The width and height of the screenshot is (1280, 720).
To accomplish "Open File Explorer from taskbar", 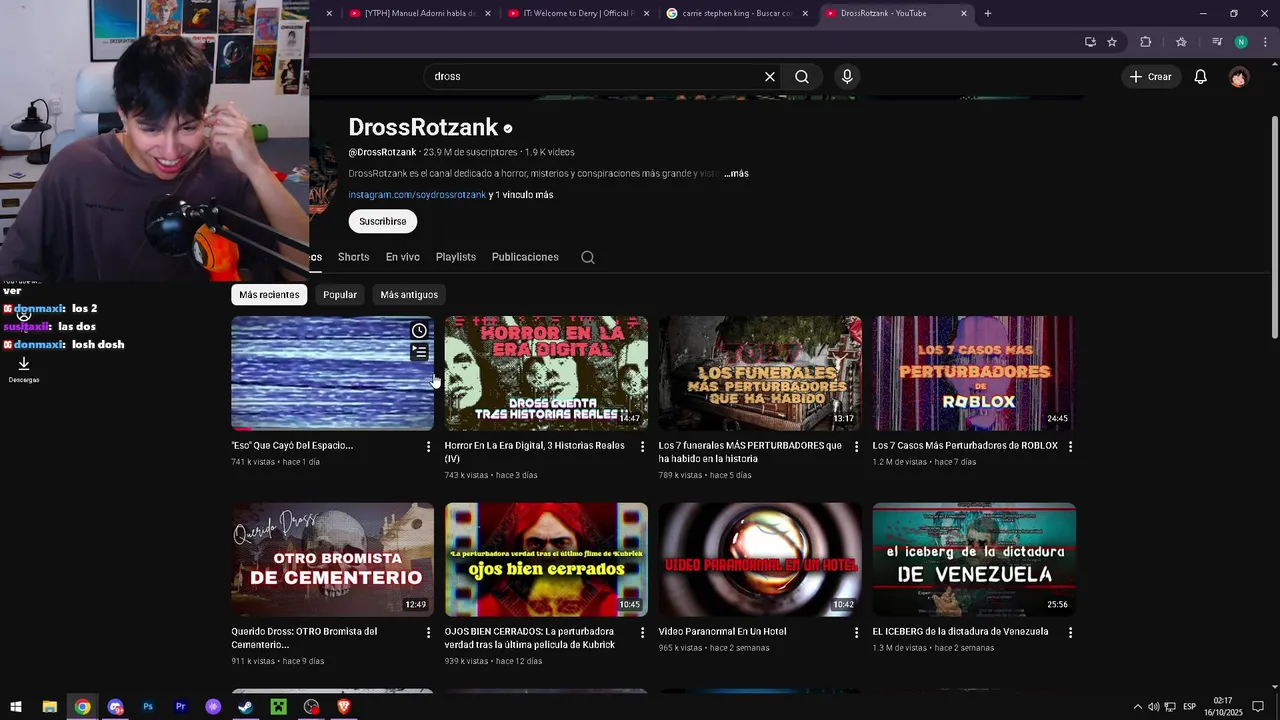I will [49, 707].
